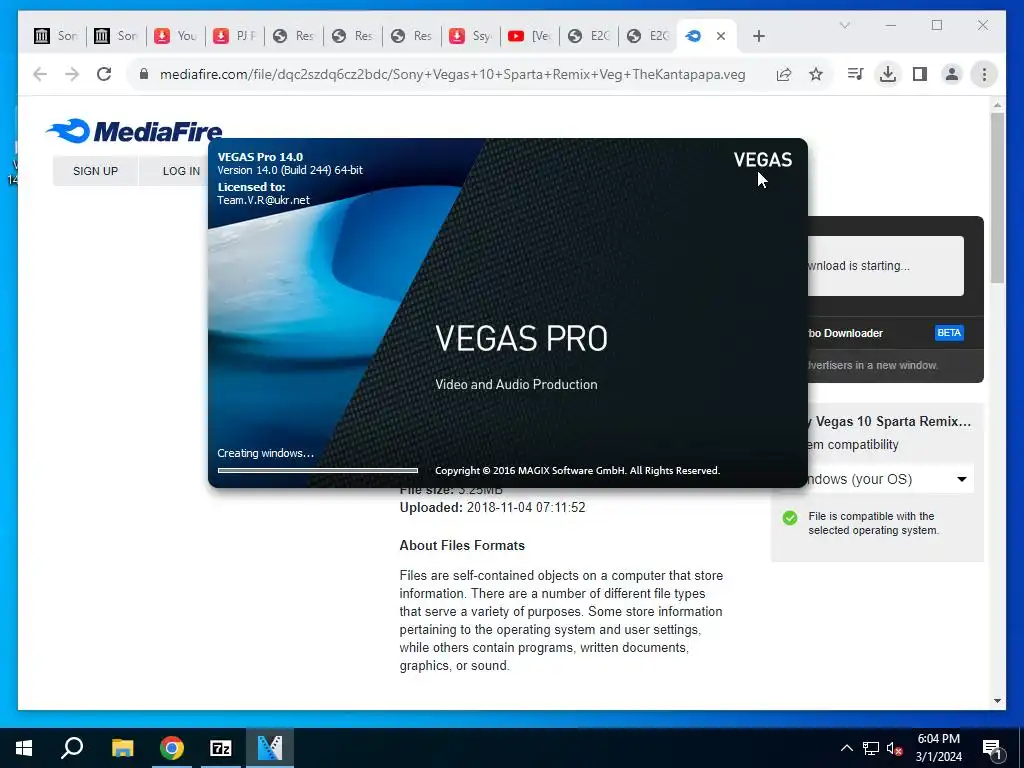The image size is (1024, 768).
Task: Bookmark this page with the star
Action: coord(816,74)
